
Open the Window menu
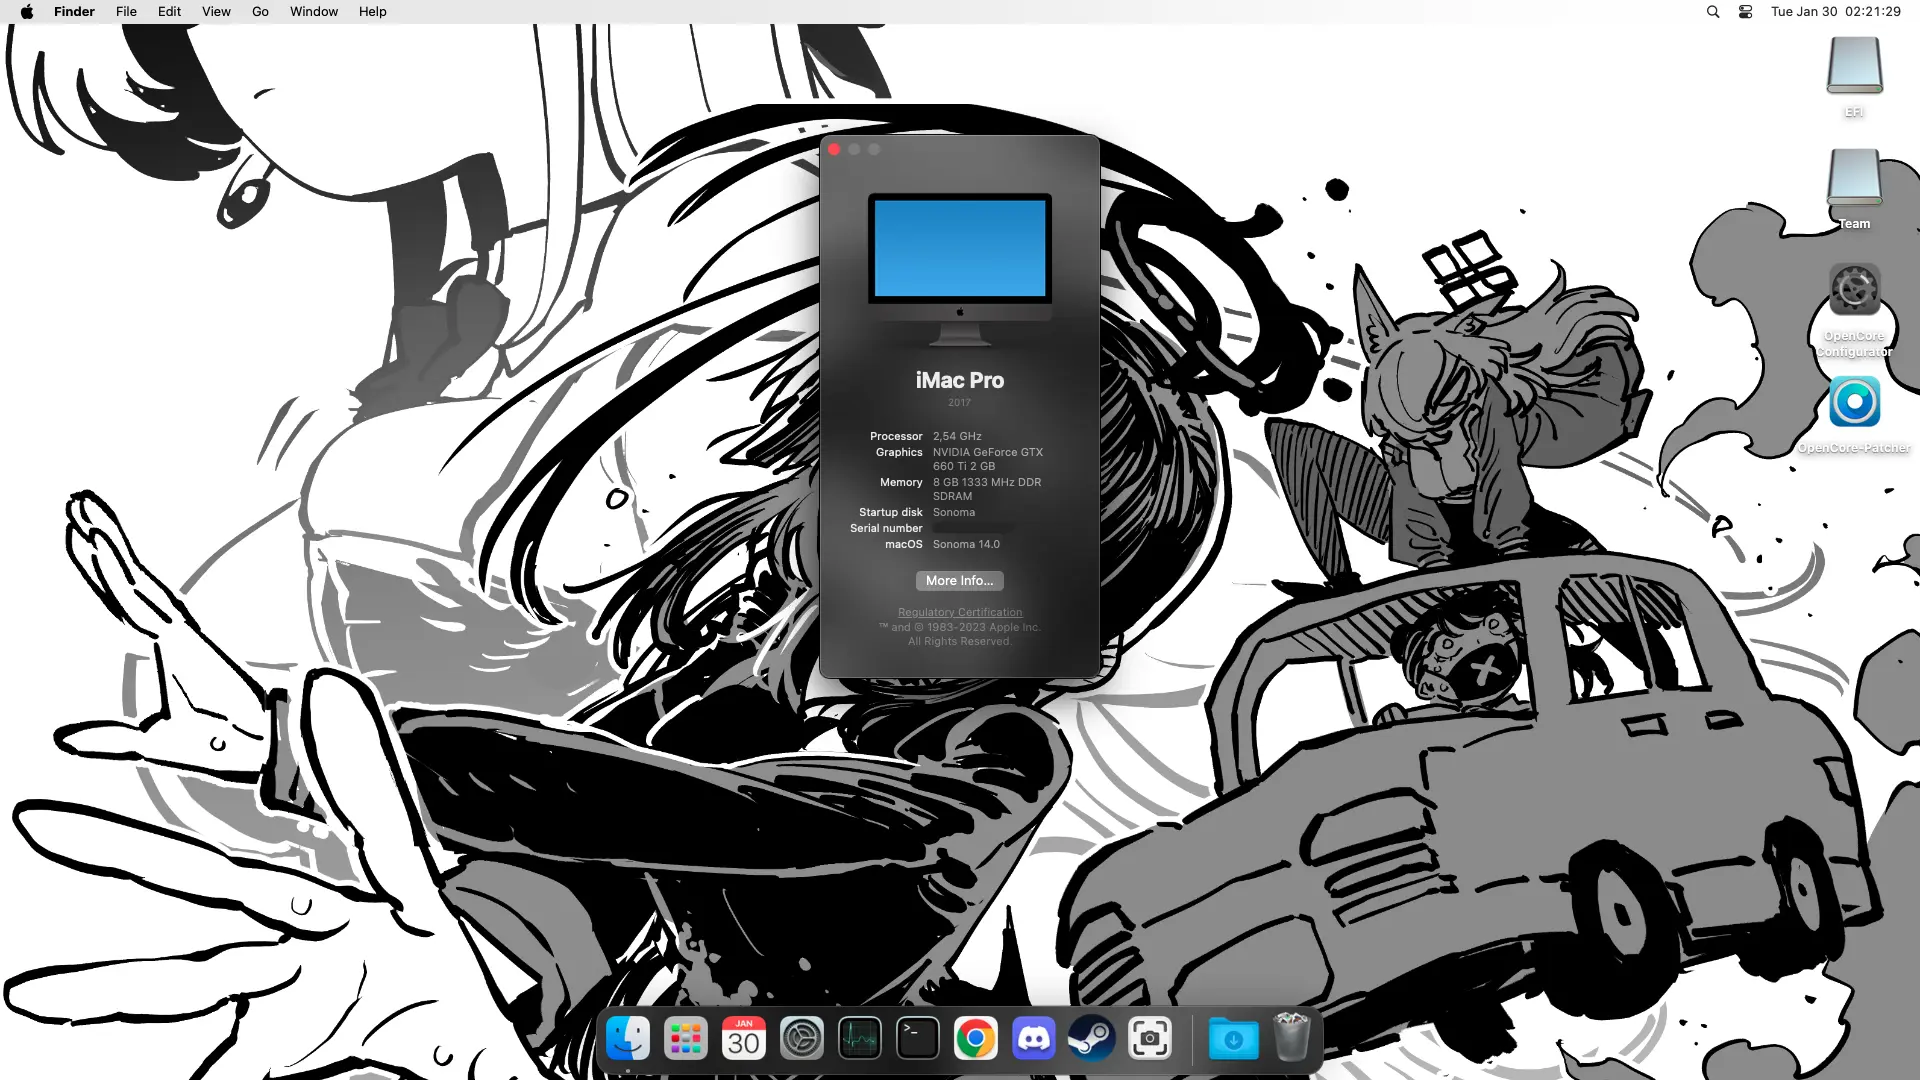click(314, 12)
